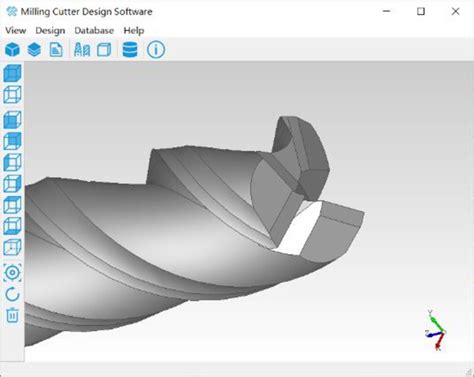Open the Database menu
The image size is (474, 377).
pos(94,30)
